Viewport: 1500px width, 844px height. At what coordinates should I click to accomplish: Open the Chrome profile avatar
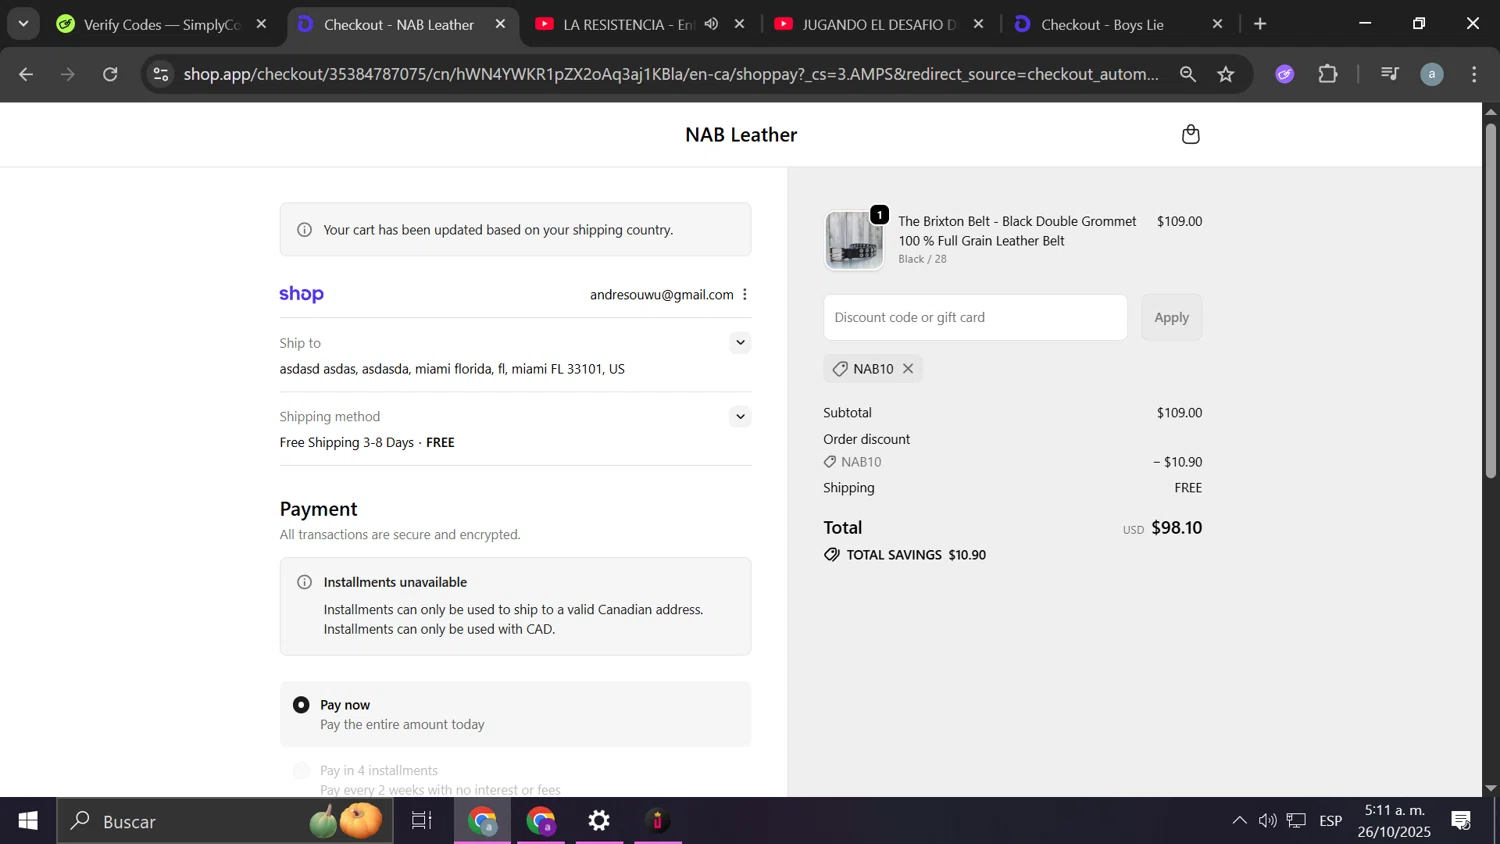tap(1432, 74)
